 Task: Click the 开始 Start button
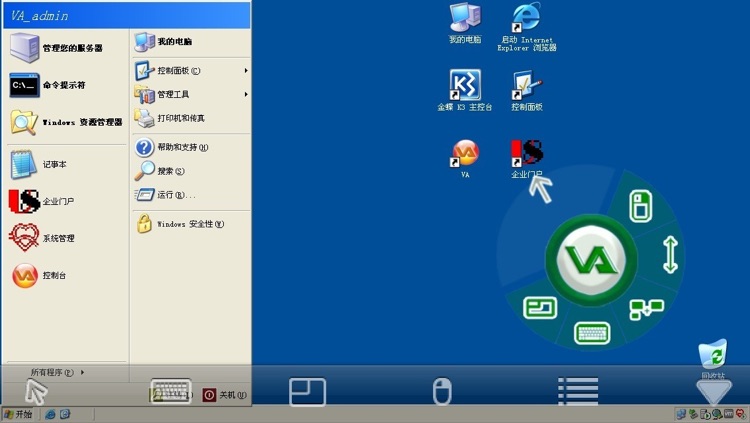point(18,414)
